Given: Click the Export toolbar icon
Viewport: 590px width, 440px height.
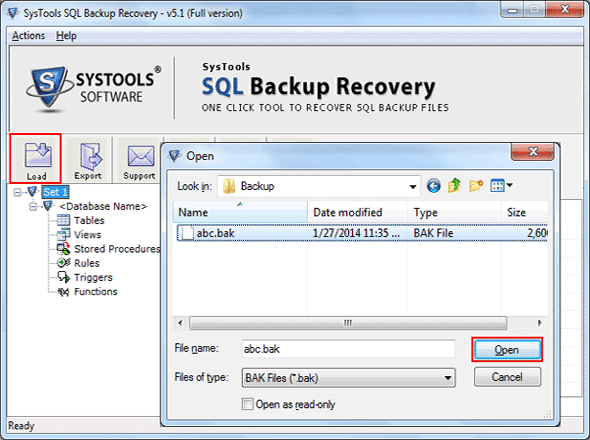Looking at the screenshot, I should pos(88,160).
